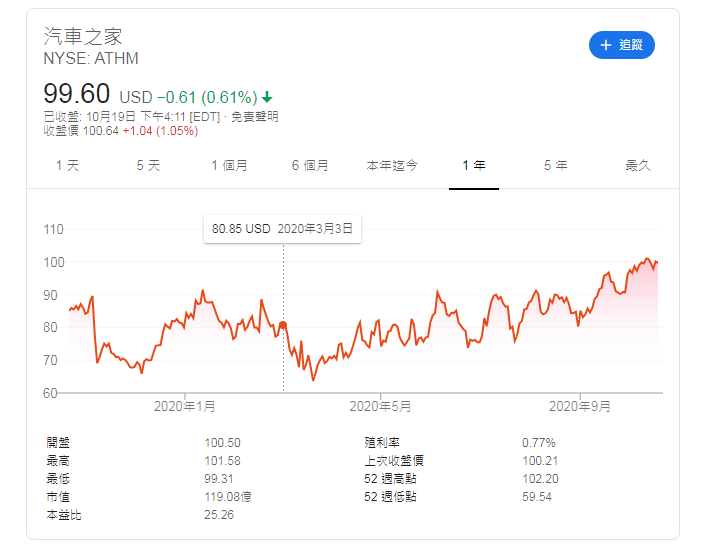Viewport: 702px width, 554px height.
Task: Select the 汽車之家 company title
Action: pos(83,36)
